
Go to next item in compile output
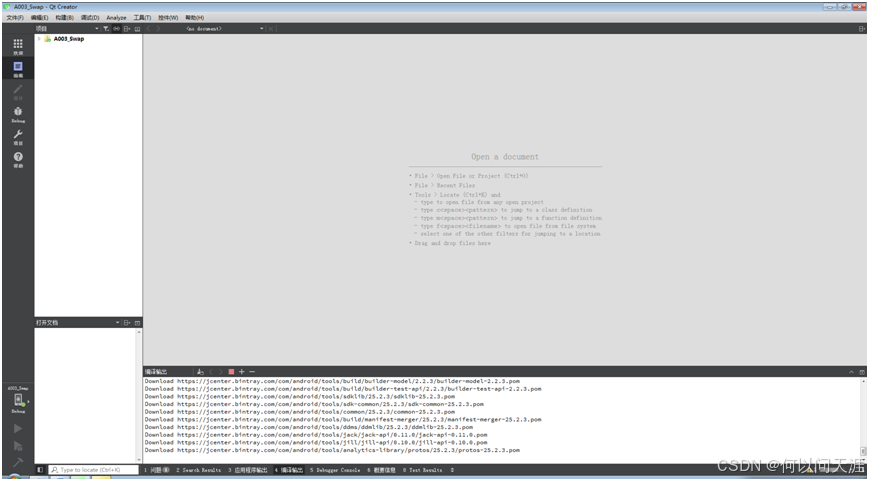point(221,371)
